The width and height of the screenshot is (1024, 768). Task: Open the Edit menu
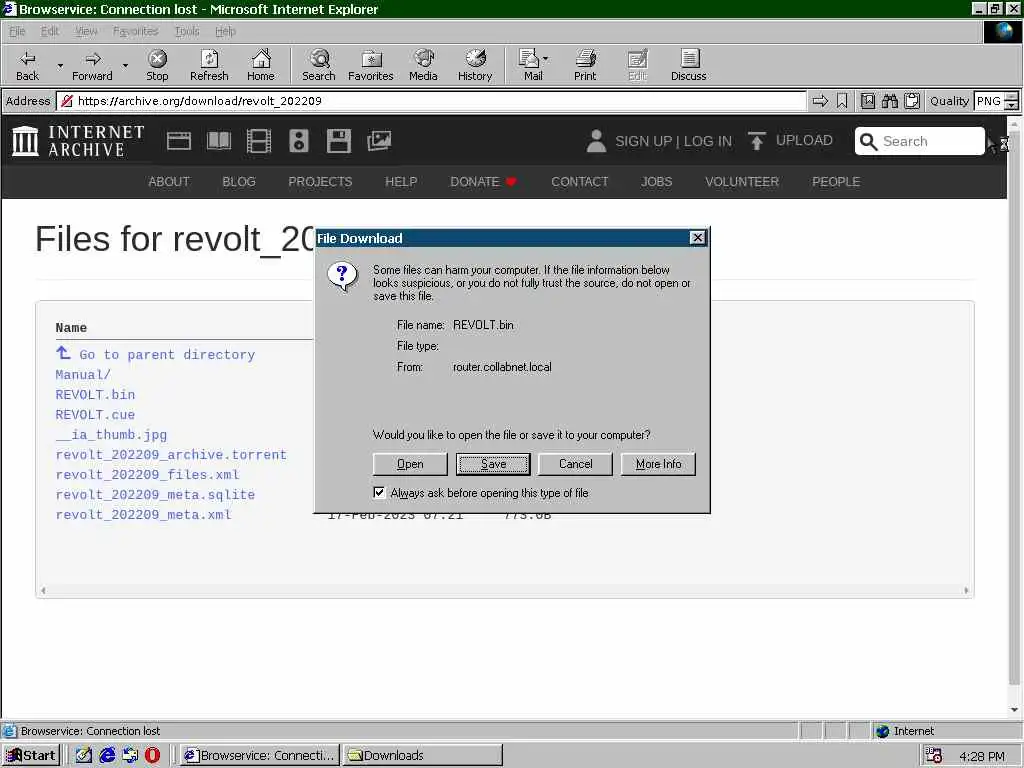[x=50, y=31]
